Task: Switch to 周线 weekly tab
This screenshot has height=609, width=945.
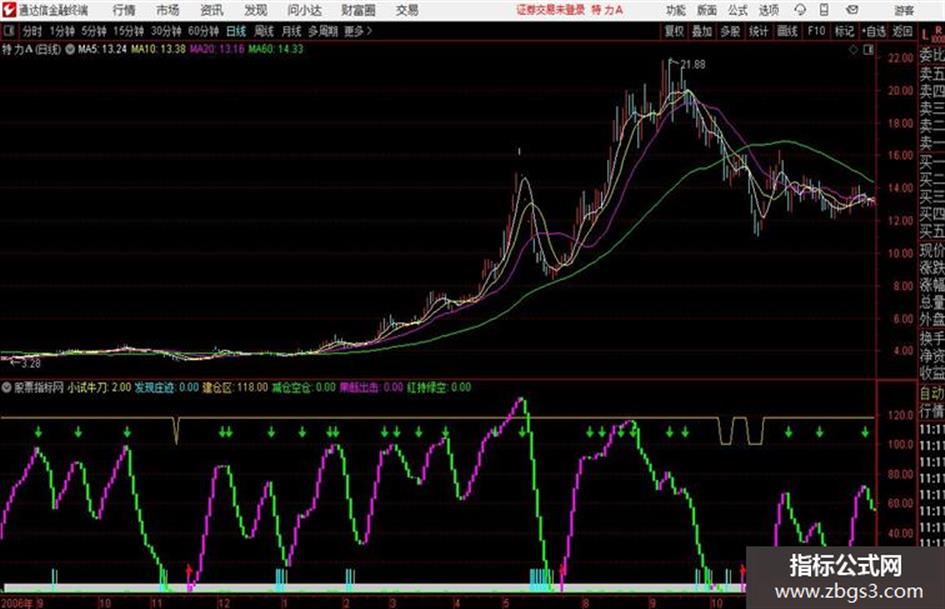Action: point(264,31)
